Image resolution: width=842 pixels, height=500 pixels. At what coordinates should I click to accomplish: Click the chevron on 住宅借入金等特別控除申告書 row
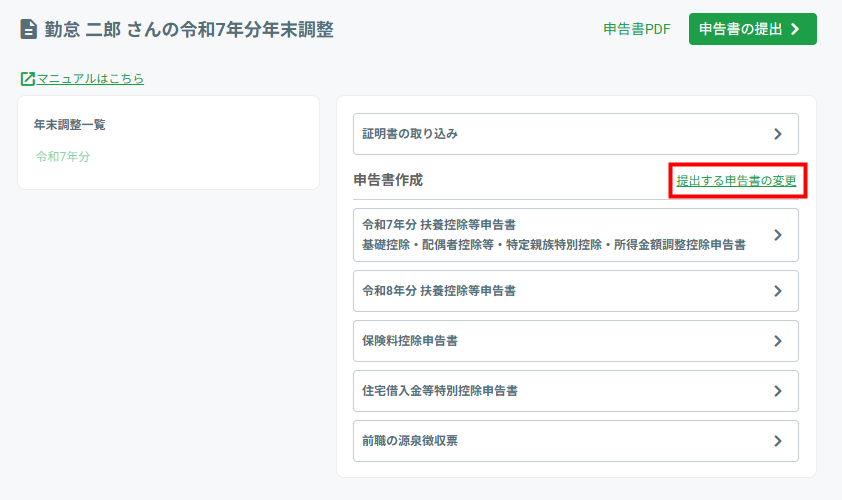(x=778, y=391)
